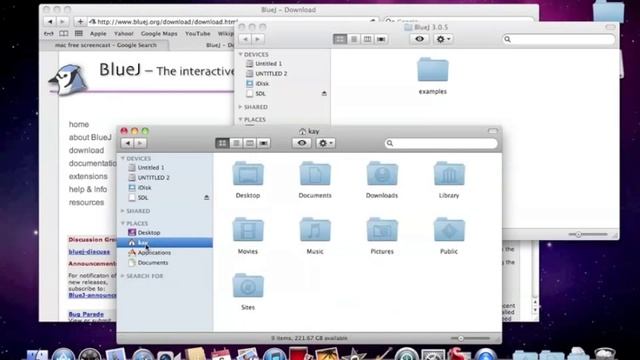Click Safari back button
This screenshot has width=640, height=360.
(50, 22)
